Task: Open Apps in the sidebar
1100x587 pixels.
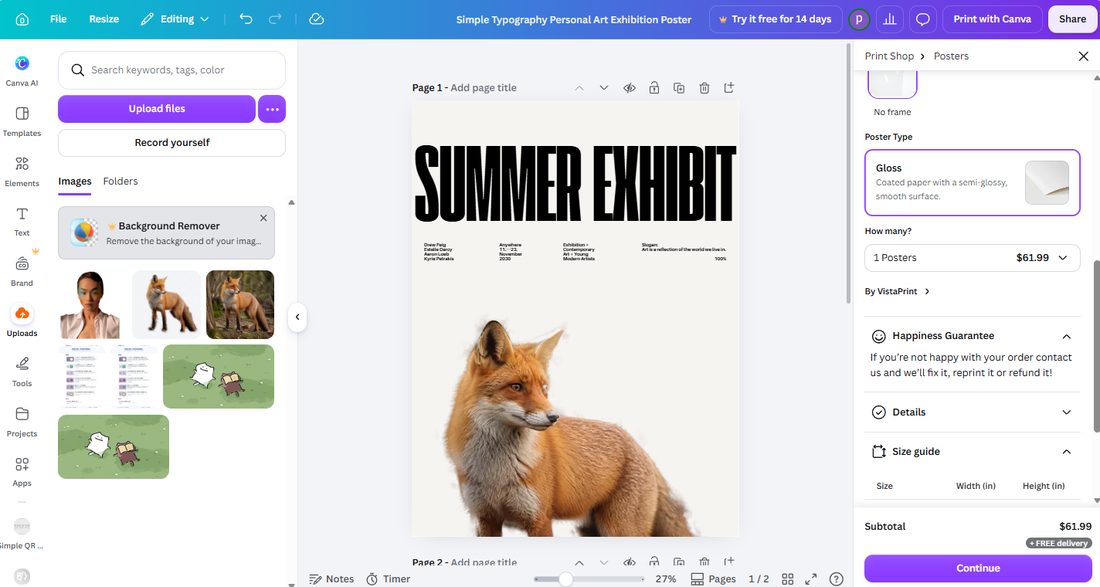Action: pos(22,471)
